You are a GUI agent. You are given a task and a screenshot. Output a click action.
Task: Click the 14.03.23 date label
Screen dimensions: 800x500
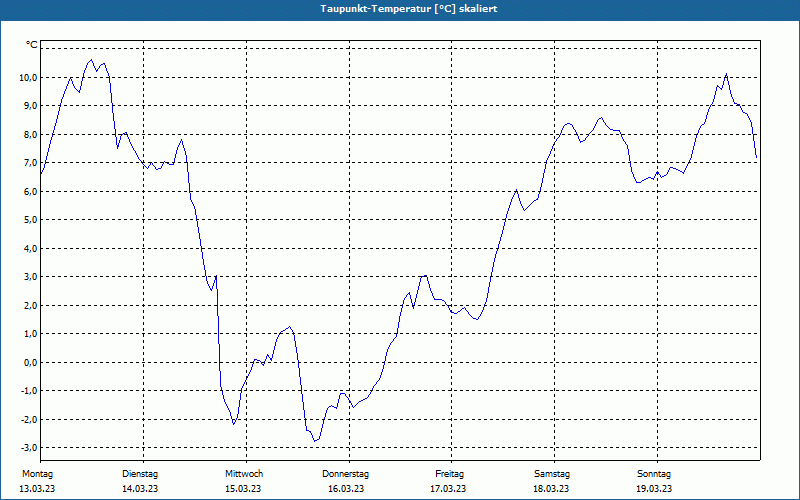[140, 489]
